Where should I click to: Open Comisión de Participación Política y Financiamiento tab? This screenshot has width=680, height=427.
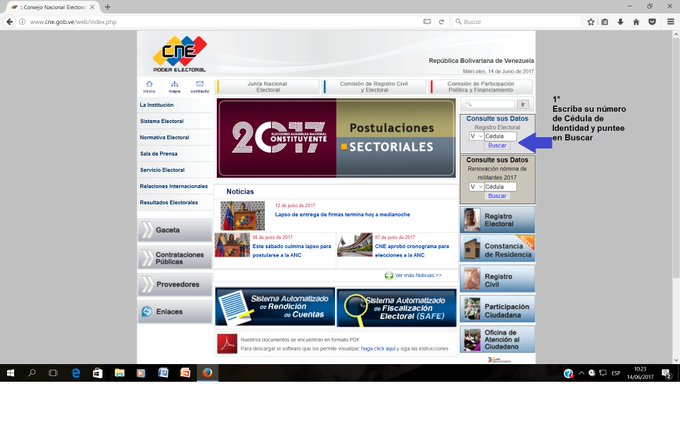point(481,87)
